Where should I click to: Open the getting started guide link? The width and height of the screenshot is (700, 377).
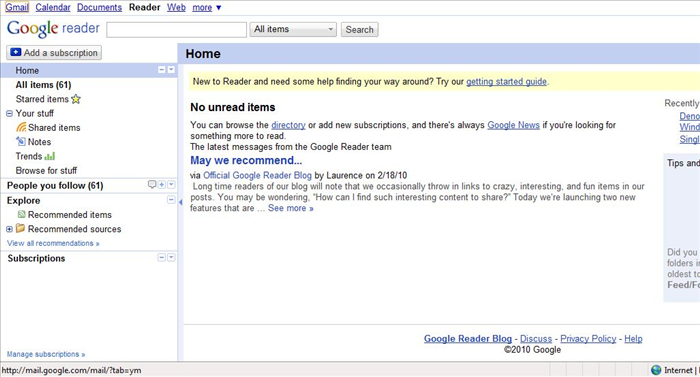506,82
